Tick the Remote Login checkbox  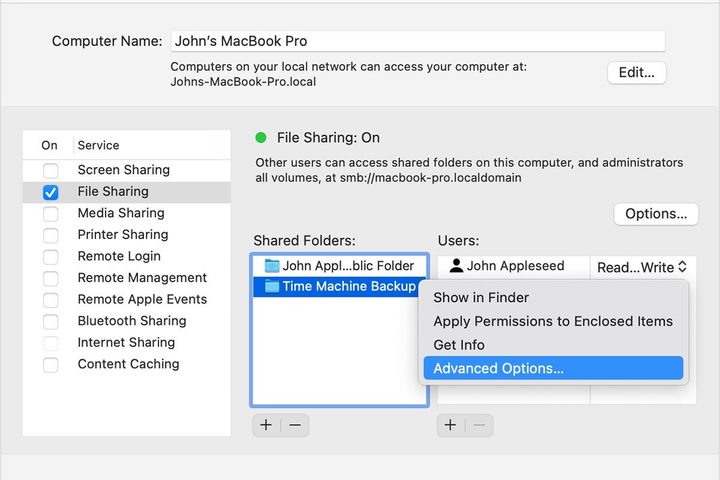51,257
